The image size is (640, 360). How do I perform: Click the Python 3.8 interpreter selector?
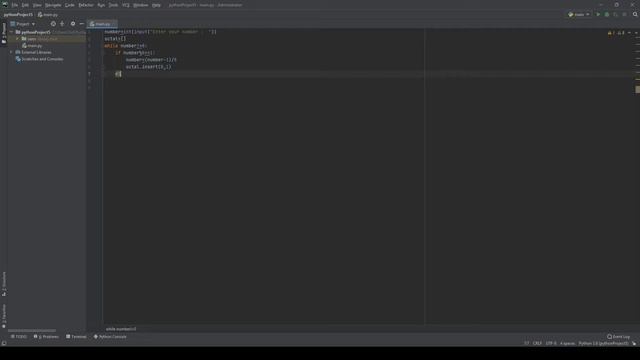603,343
